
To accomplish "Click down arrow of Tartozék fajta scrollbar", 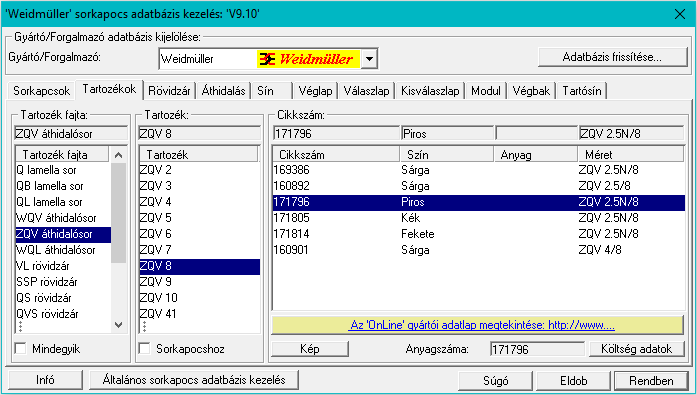I will 118,325.
